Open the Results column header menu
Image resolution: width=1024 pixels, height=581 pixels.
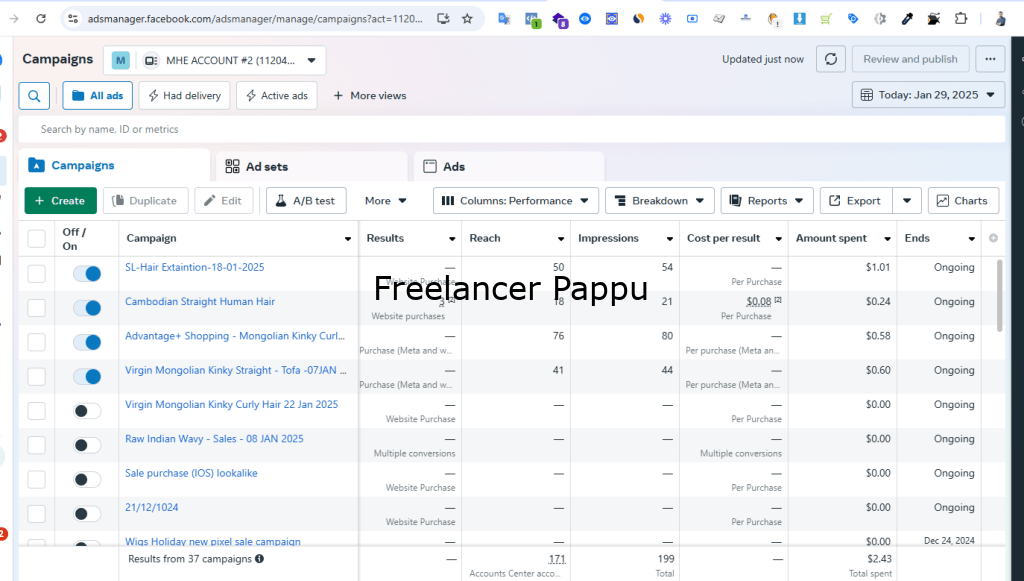click(x=452, y=239)
